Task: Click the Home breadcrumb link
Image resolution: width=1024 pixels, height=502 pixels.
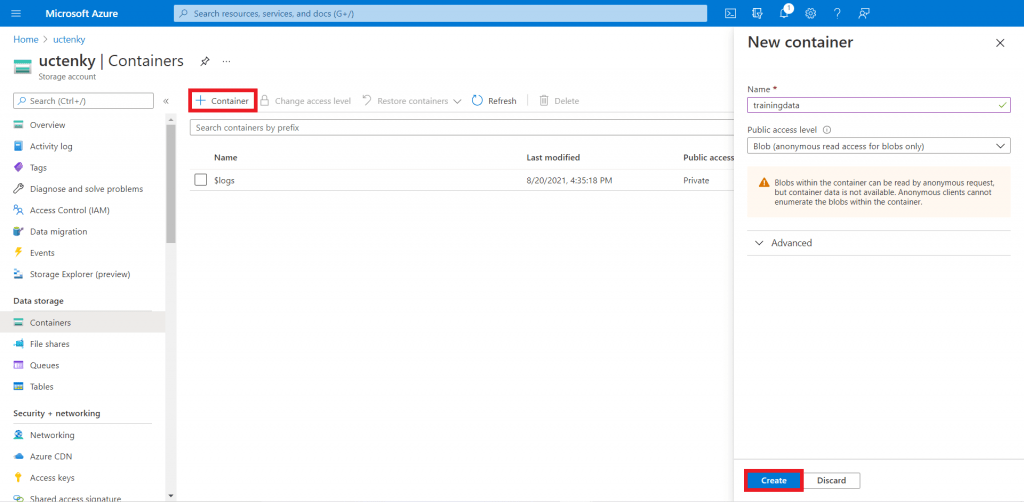Action: pos(25,39)
